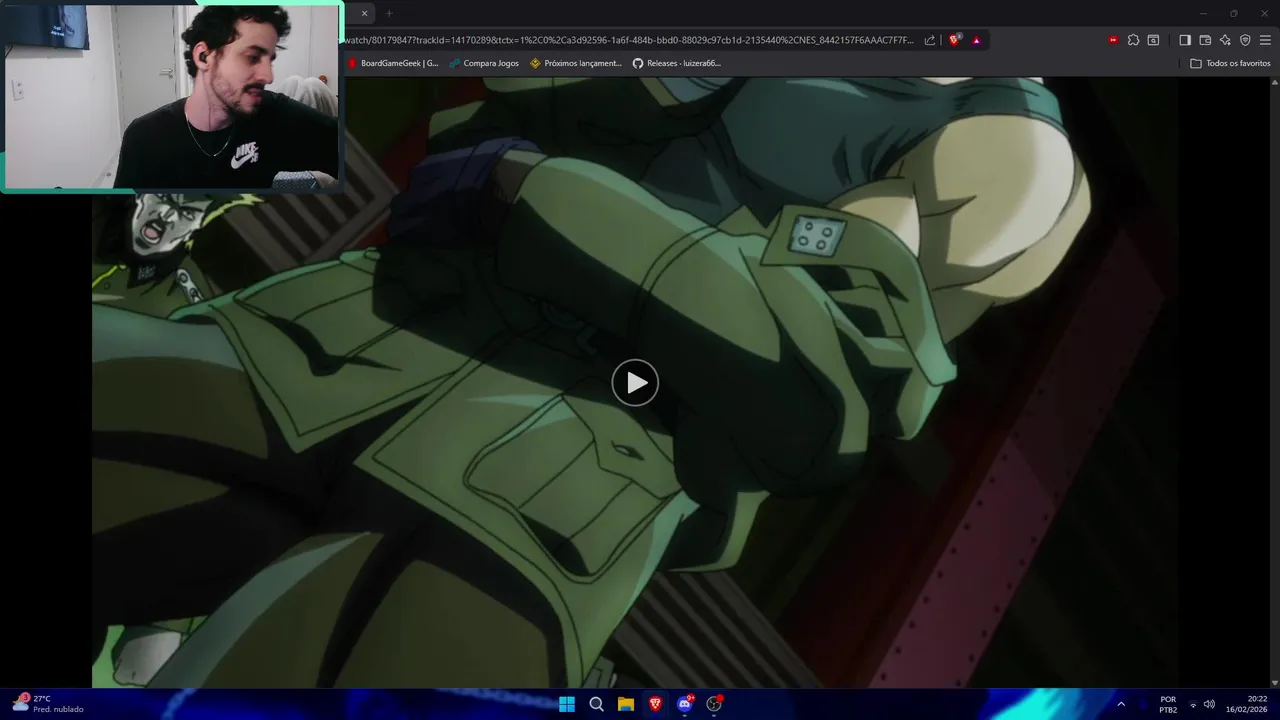
Task: Click Brave browser icon in taskbar
Action: [655, 704]
